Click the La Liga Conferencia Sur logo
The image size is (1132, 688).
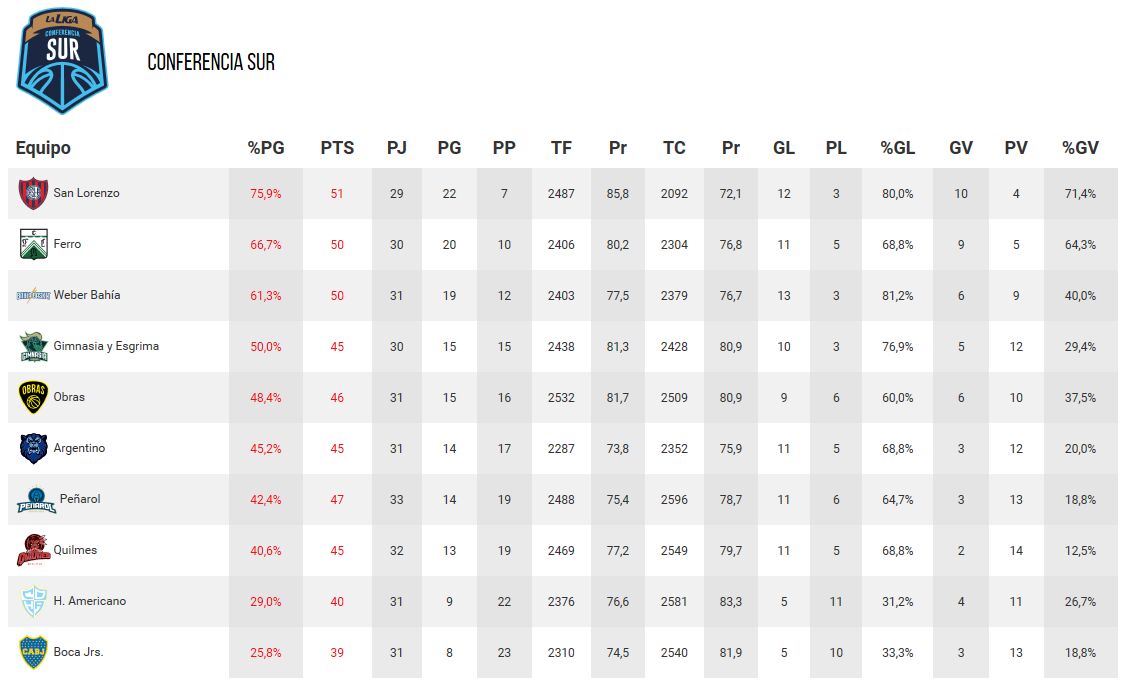tap(62, 60)
